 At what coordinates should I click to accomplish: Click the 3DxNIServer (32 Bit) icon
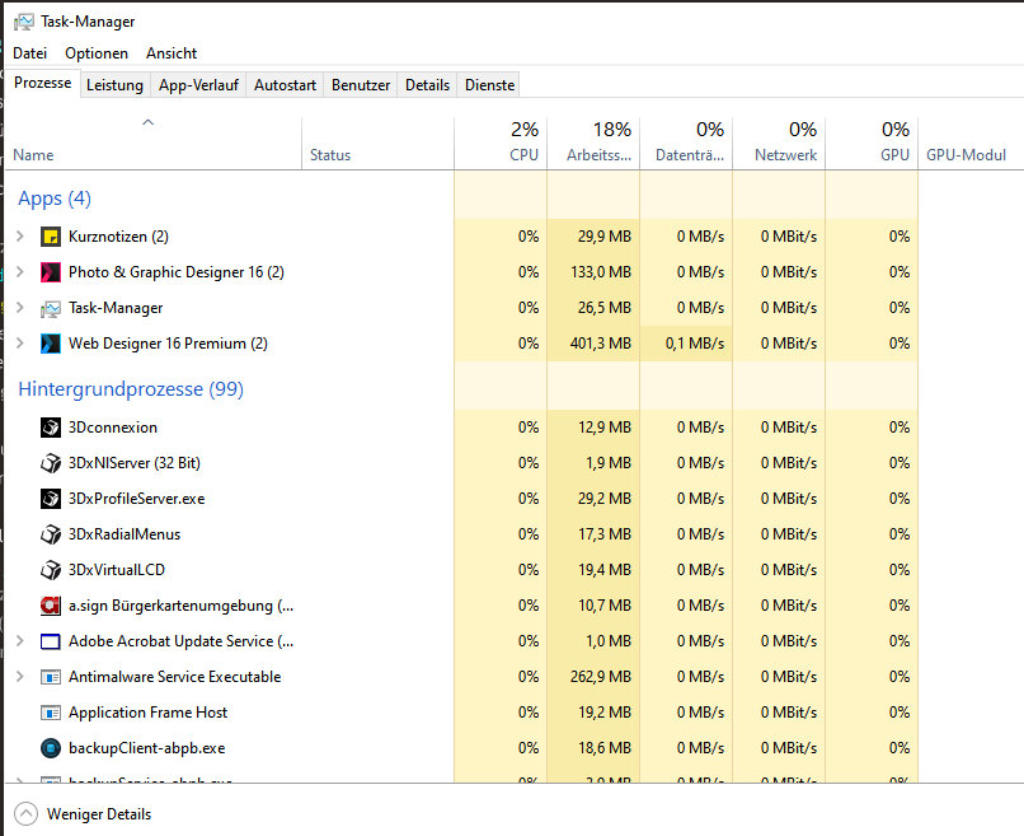tap(50, 463)
